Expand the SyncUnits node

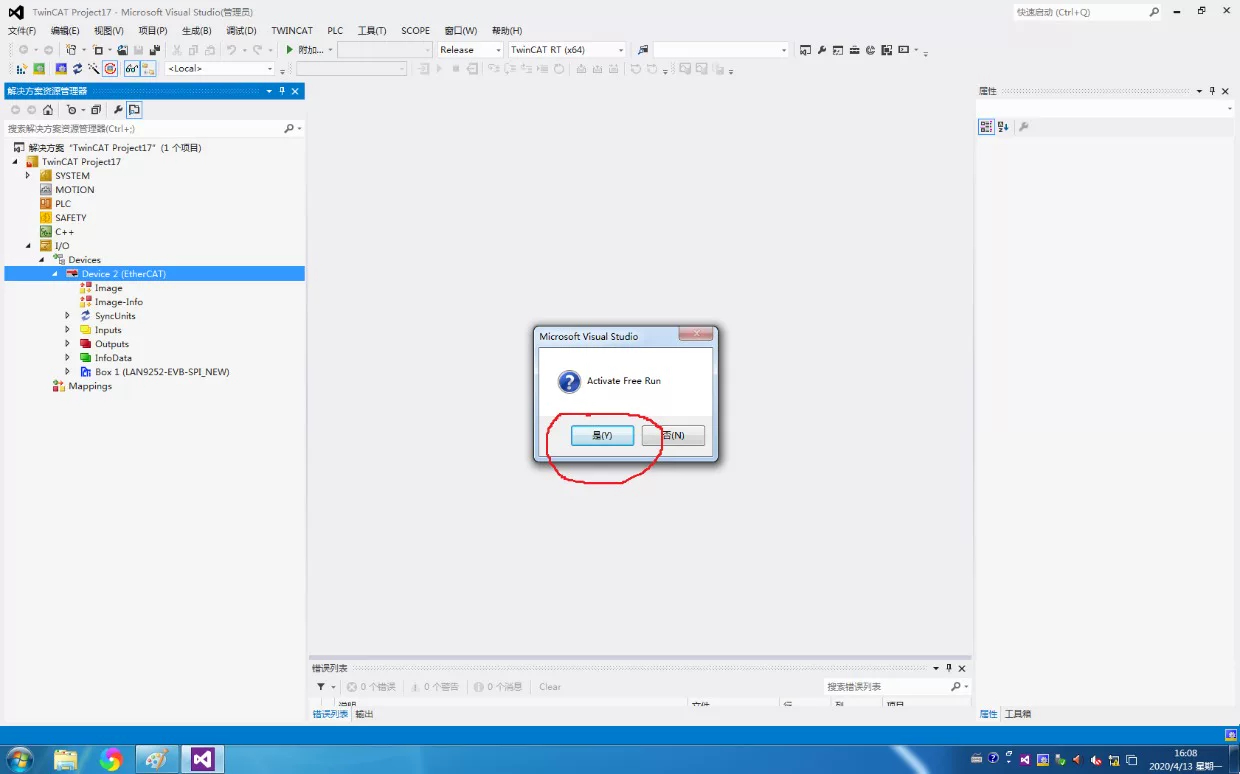pos(68,315)
